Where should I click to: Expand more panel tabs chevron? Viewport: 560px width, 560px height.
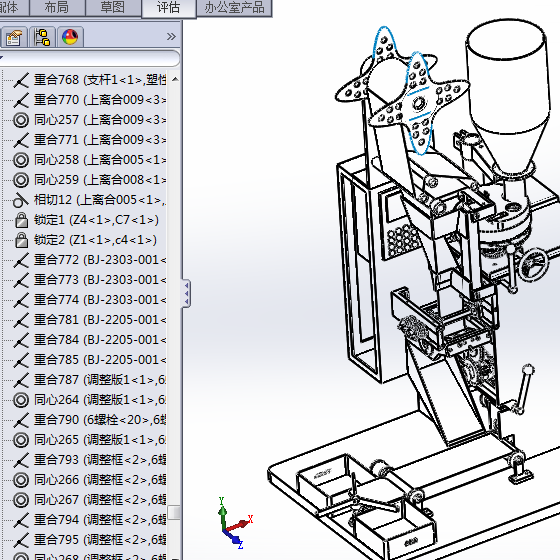pos(171,36)
